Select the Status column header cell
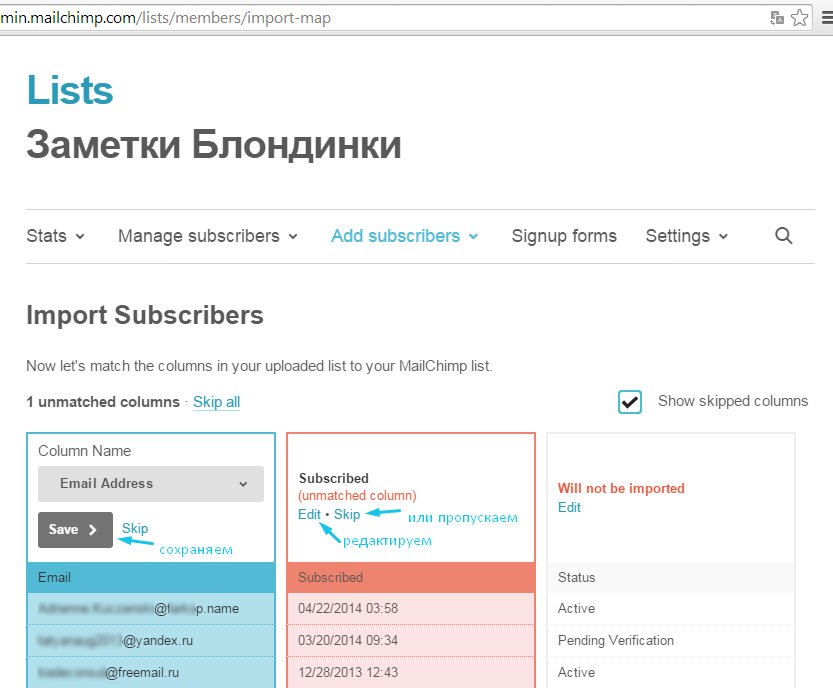 pos(670,577)
